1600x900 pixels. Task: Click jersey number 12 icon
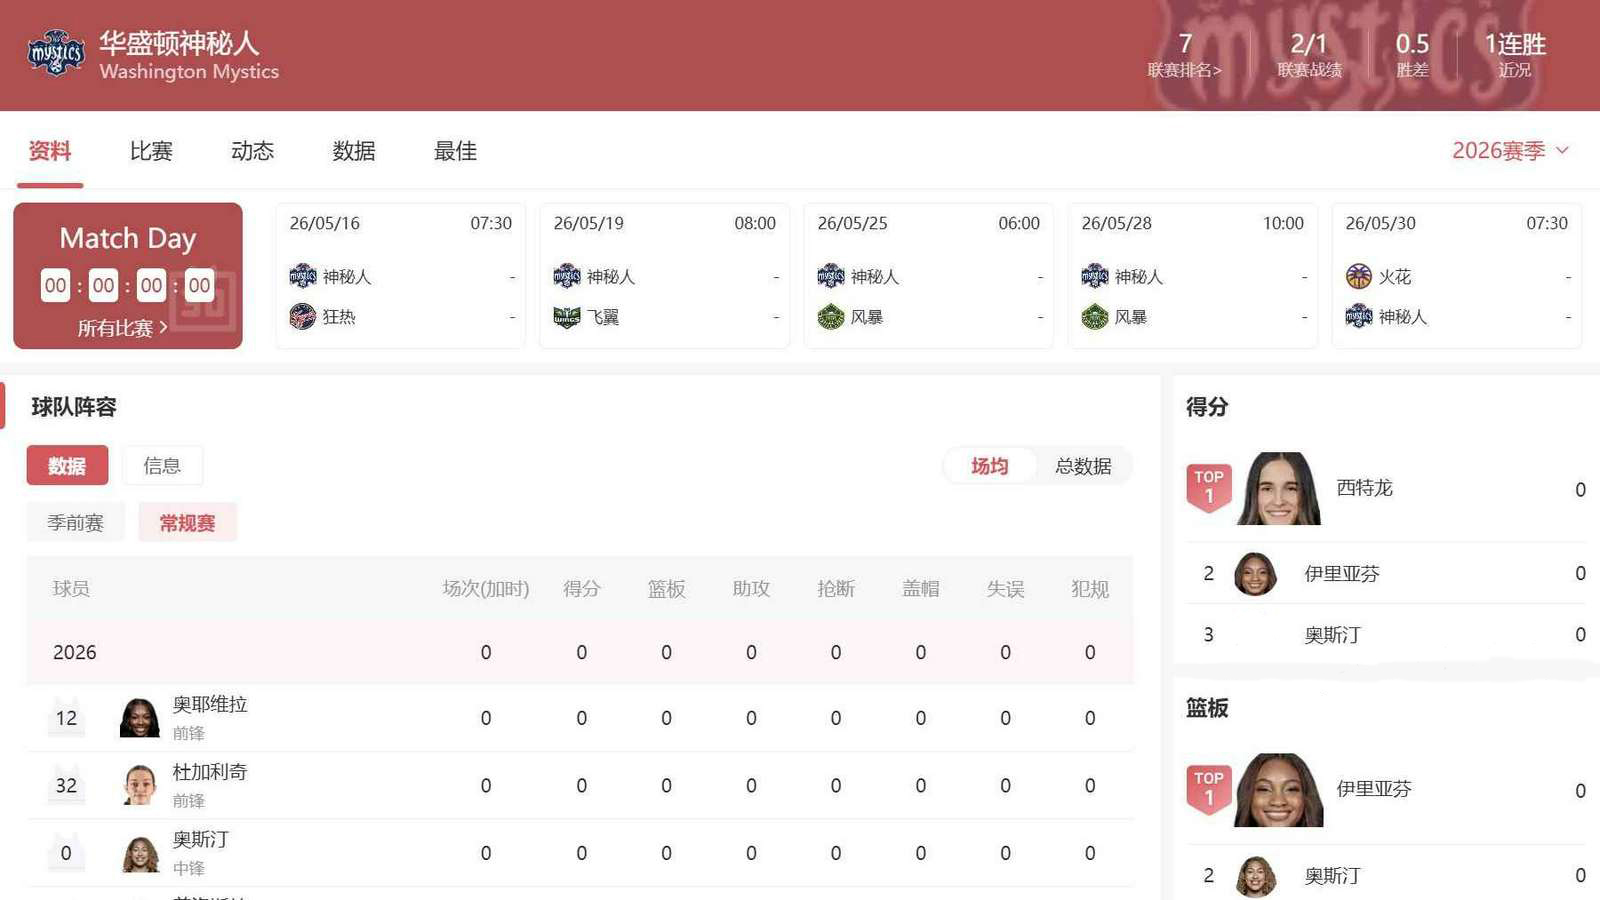pyautogui.click(x=66, y=717)
